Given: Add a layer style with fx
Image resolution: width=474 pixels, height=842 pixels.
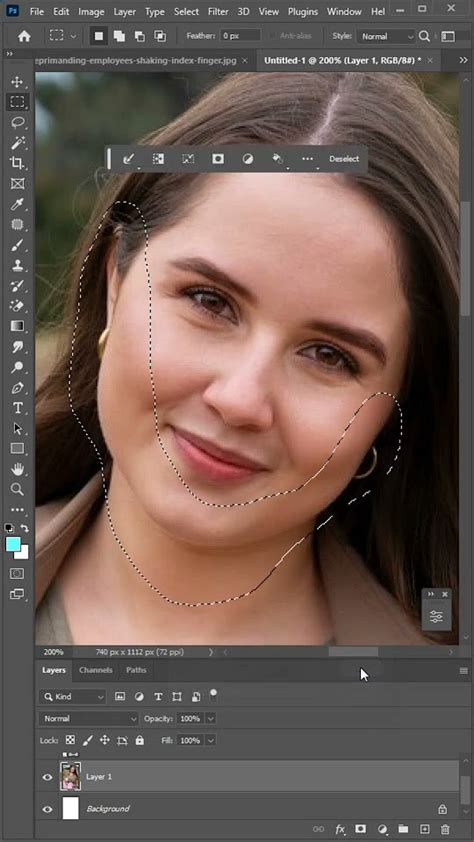Looking at the screenshot, I should pyautogui.click(x=340, y=830).
